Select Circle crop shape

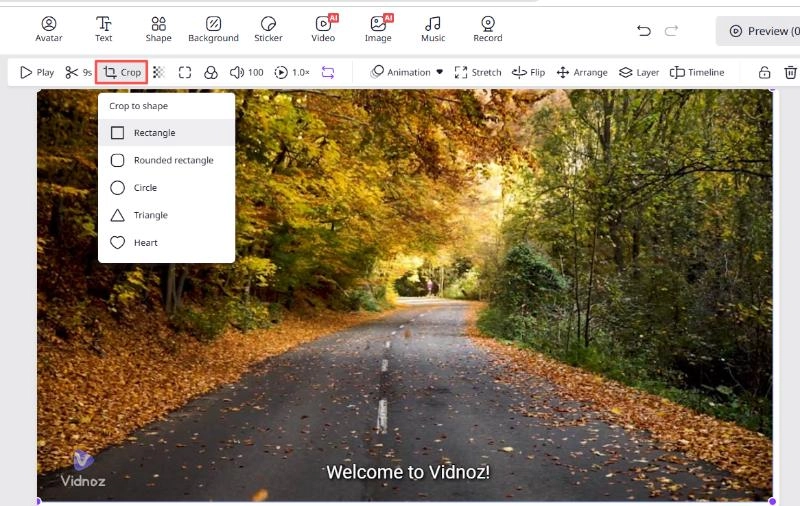click(x=166, y=188)
